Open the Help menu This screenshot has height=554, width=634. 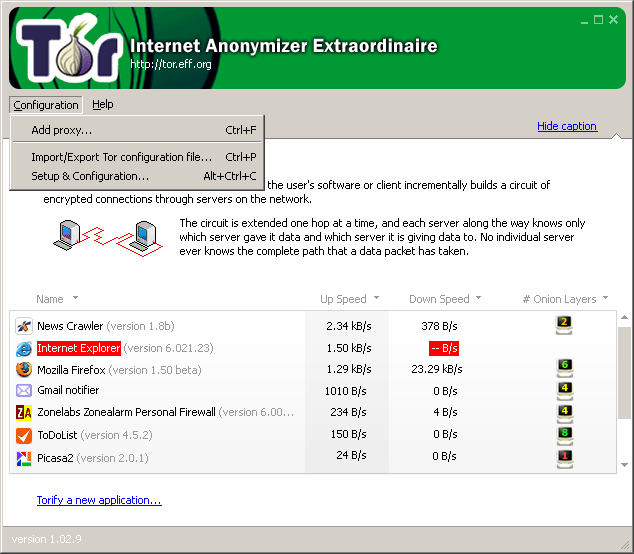click(103, 104)
